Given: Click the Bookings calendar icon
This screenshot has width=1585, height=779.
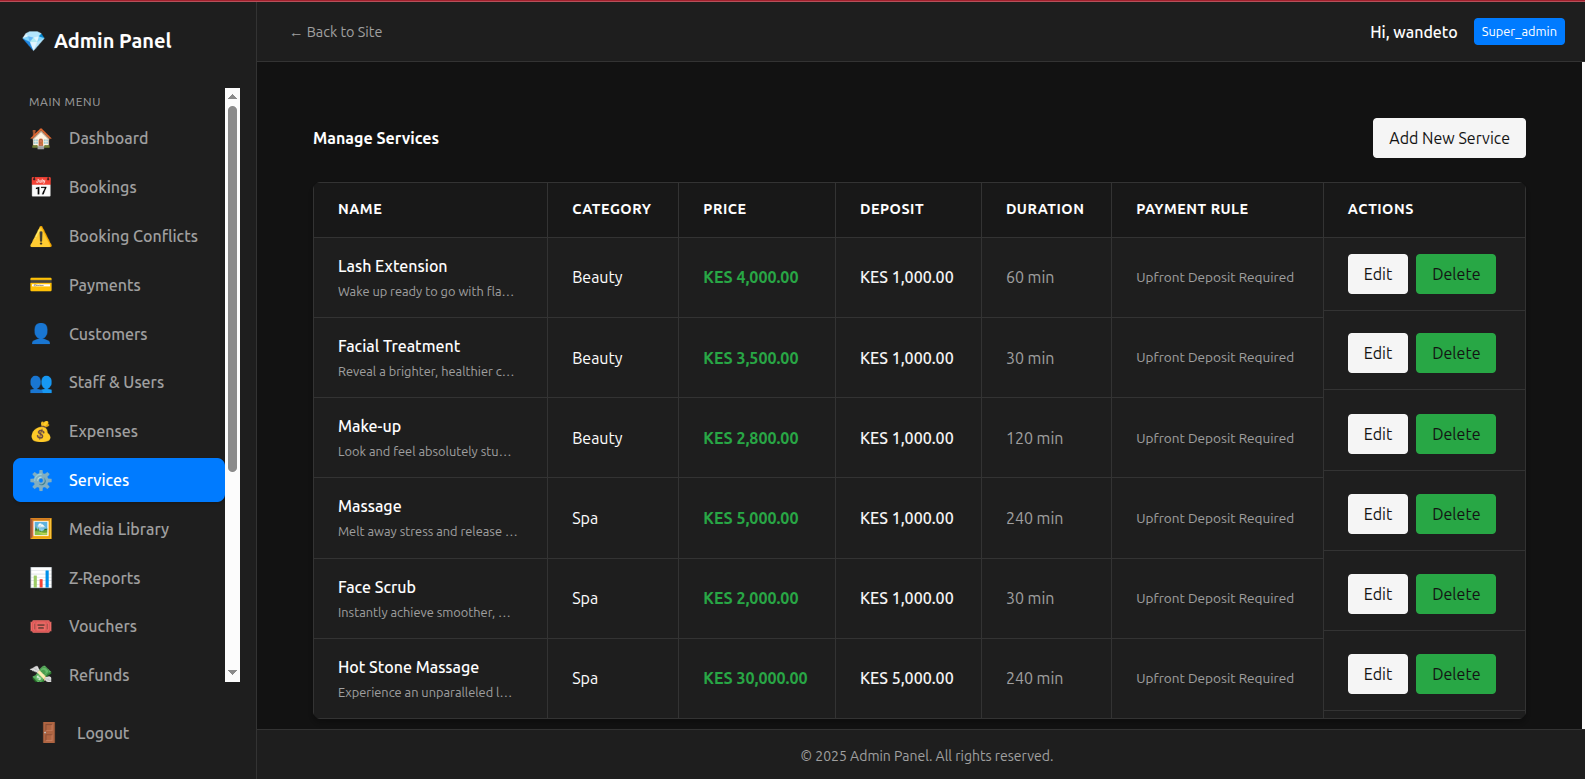Looking at the screenshot, I should point(41,187).
